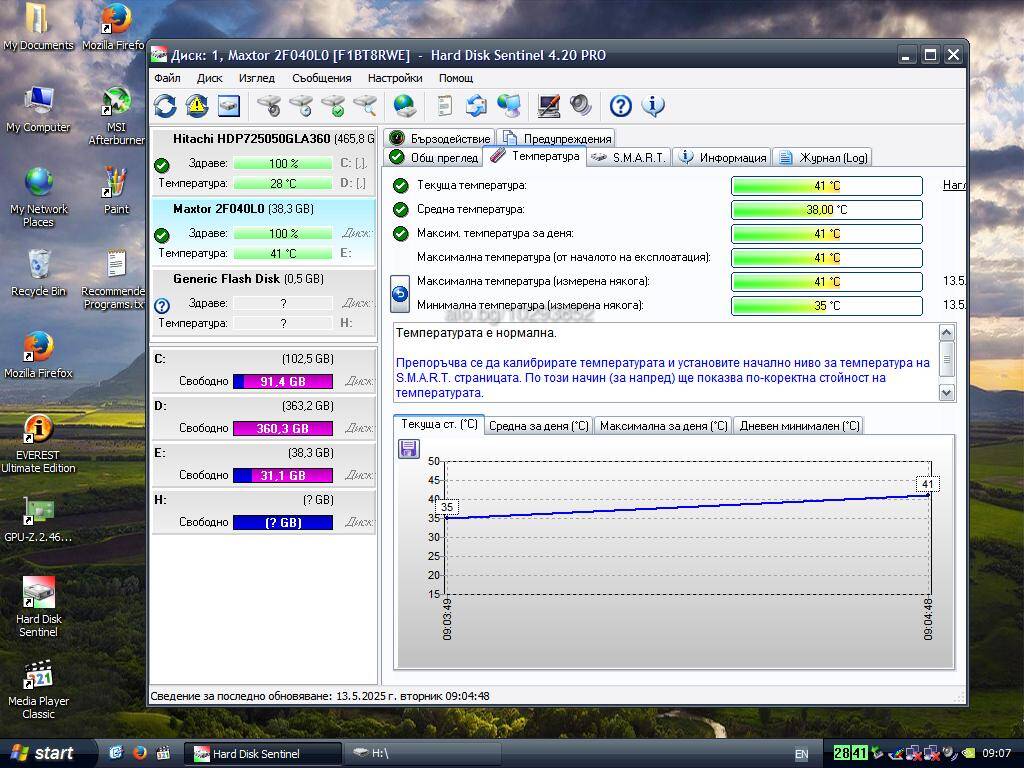Open the disk panel icon in toolbar

coord(229,106)
